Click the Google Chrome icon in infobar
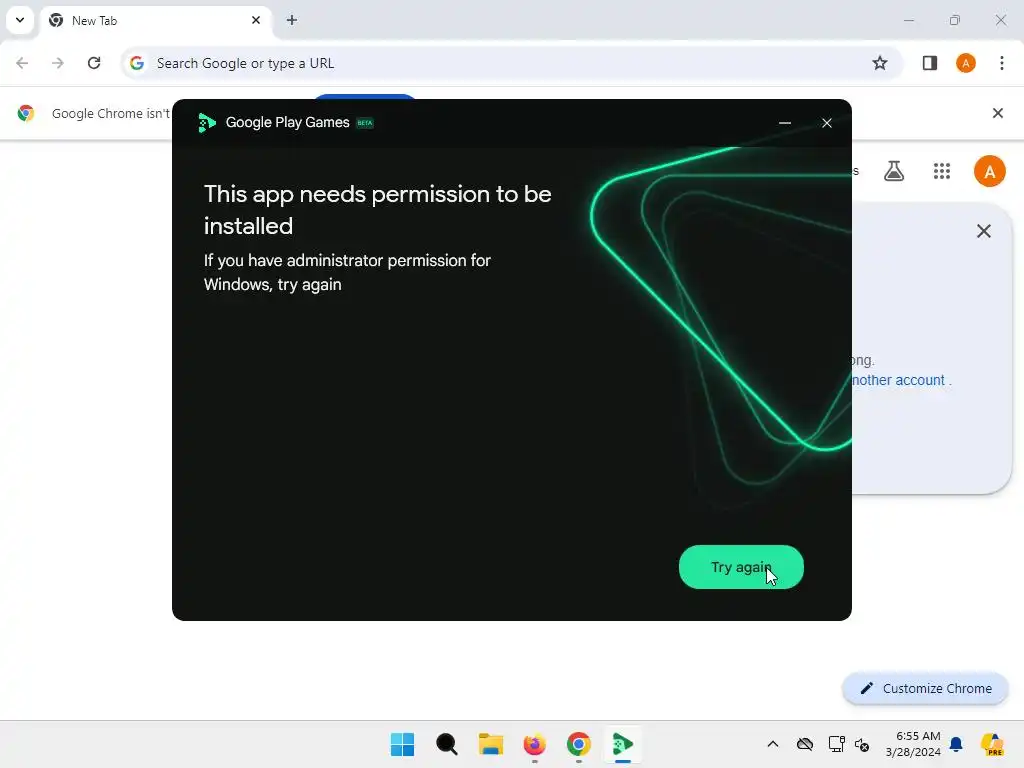 point(25,113)
